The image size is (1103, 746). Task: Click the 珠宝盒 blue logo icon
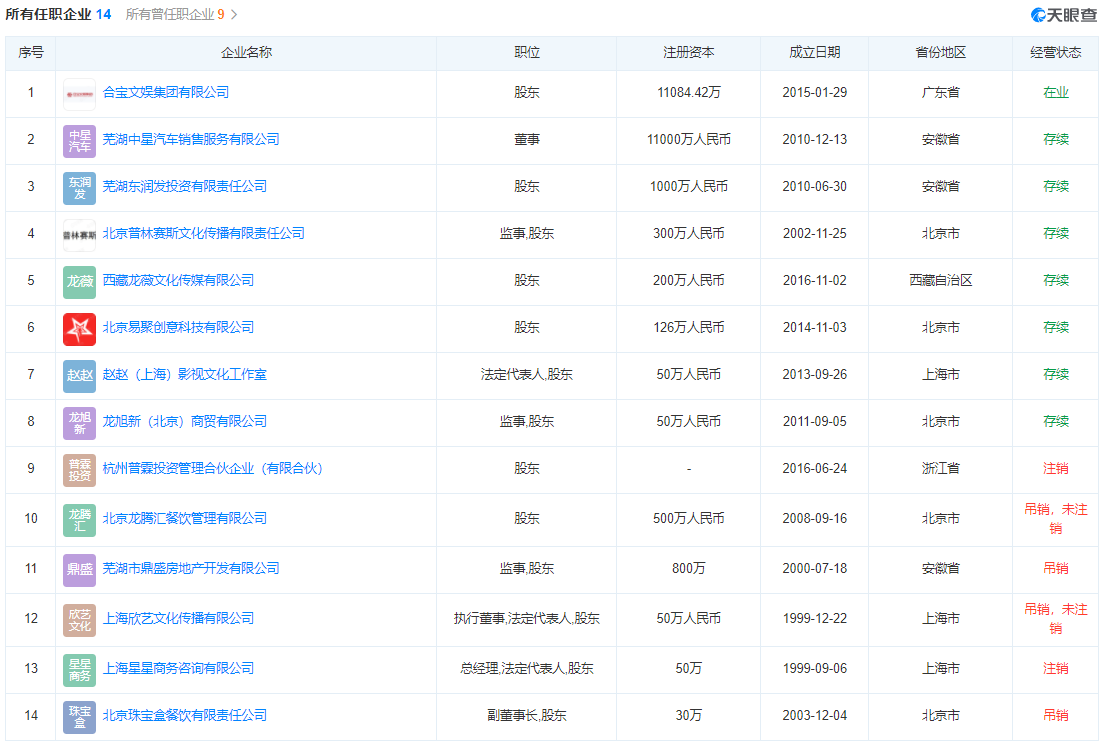(x=79, y=717)
